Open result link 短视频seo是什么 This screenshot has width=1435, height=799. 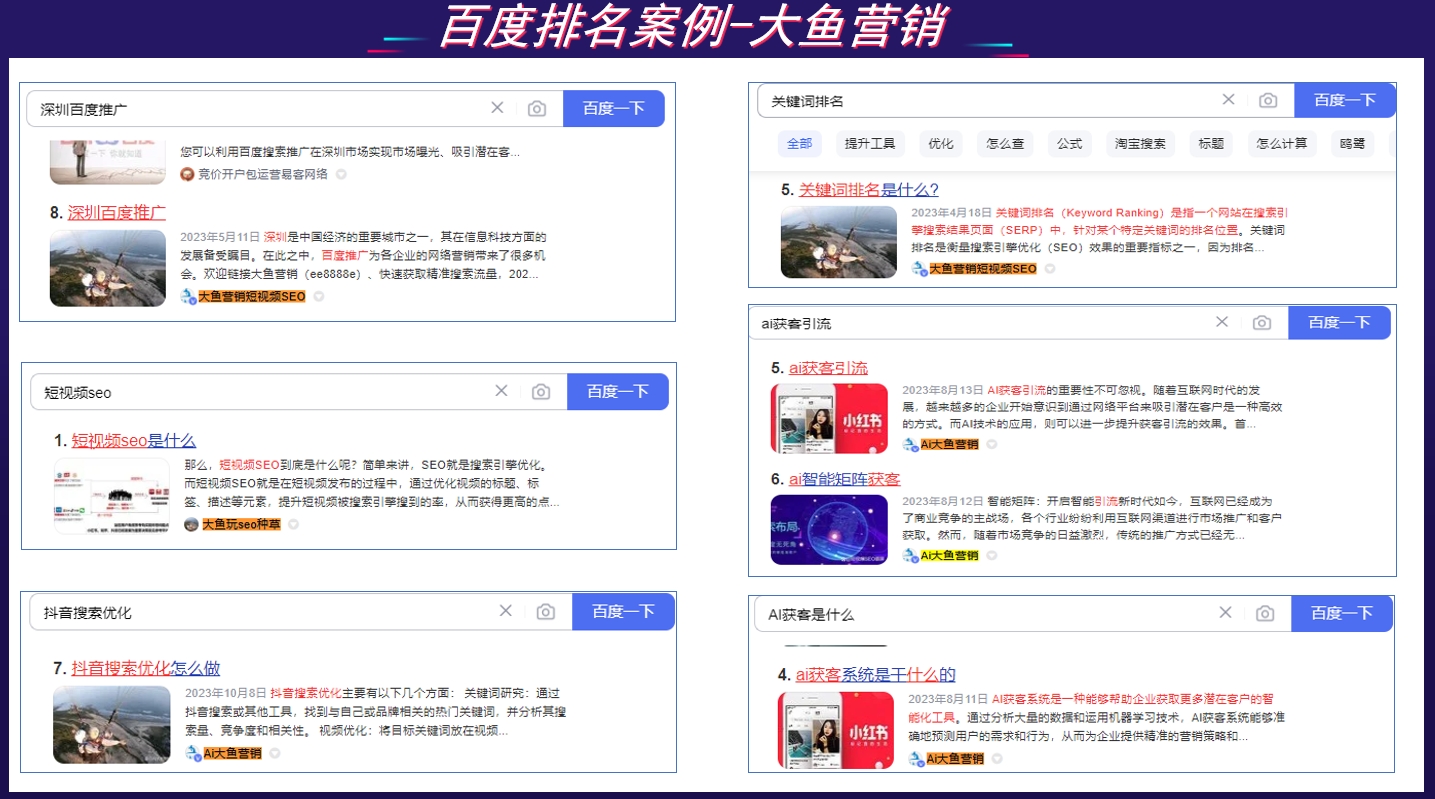(x=134, y=441)
